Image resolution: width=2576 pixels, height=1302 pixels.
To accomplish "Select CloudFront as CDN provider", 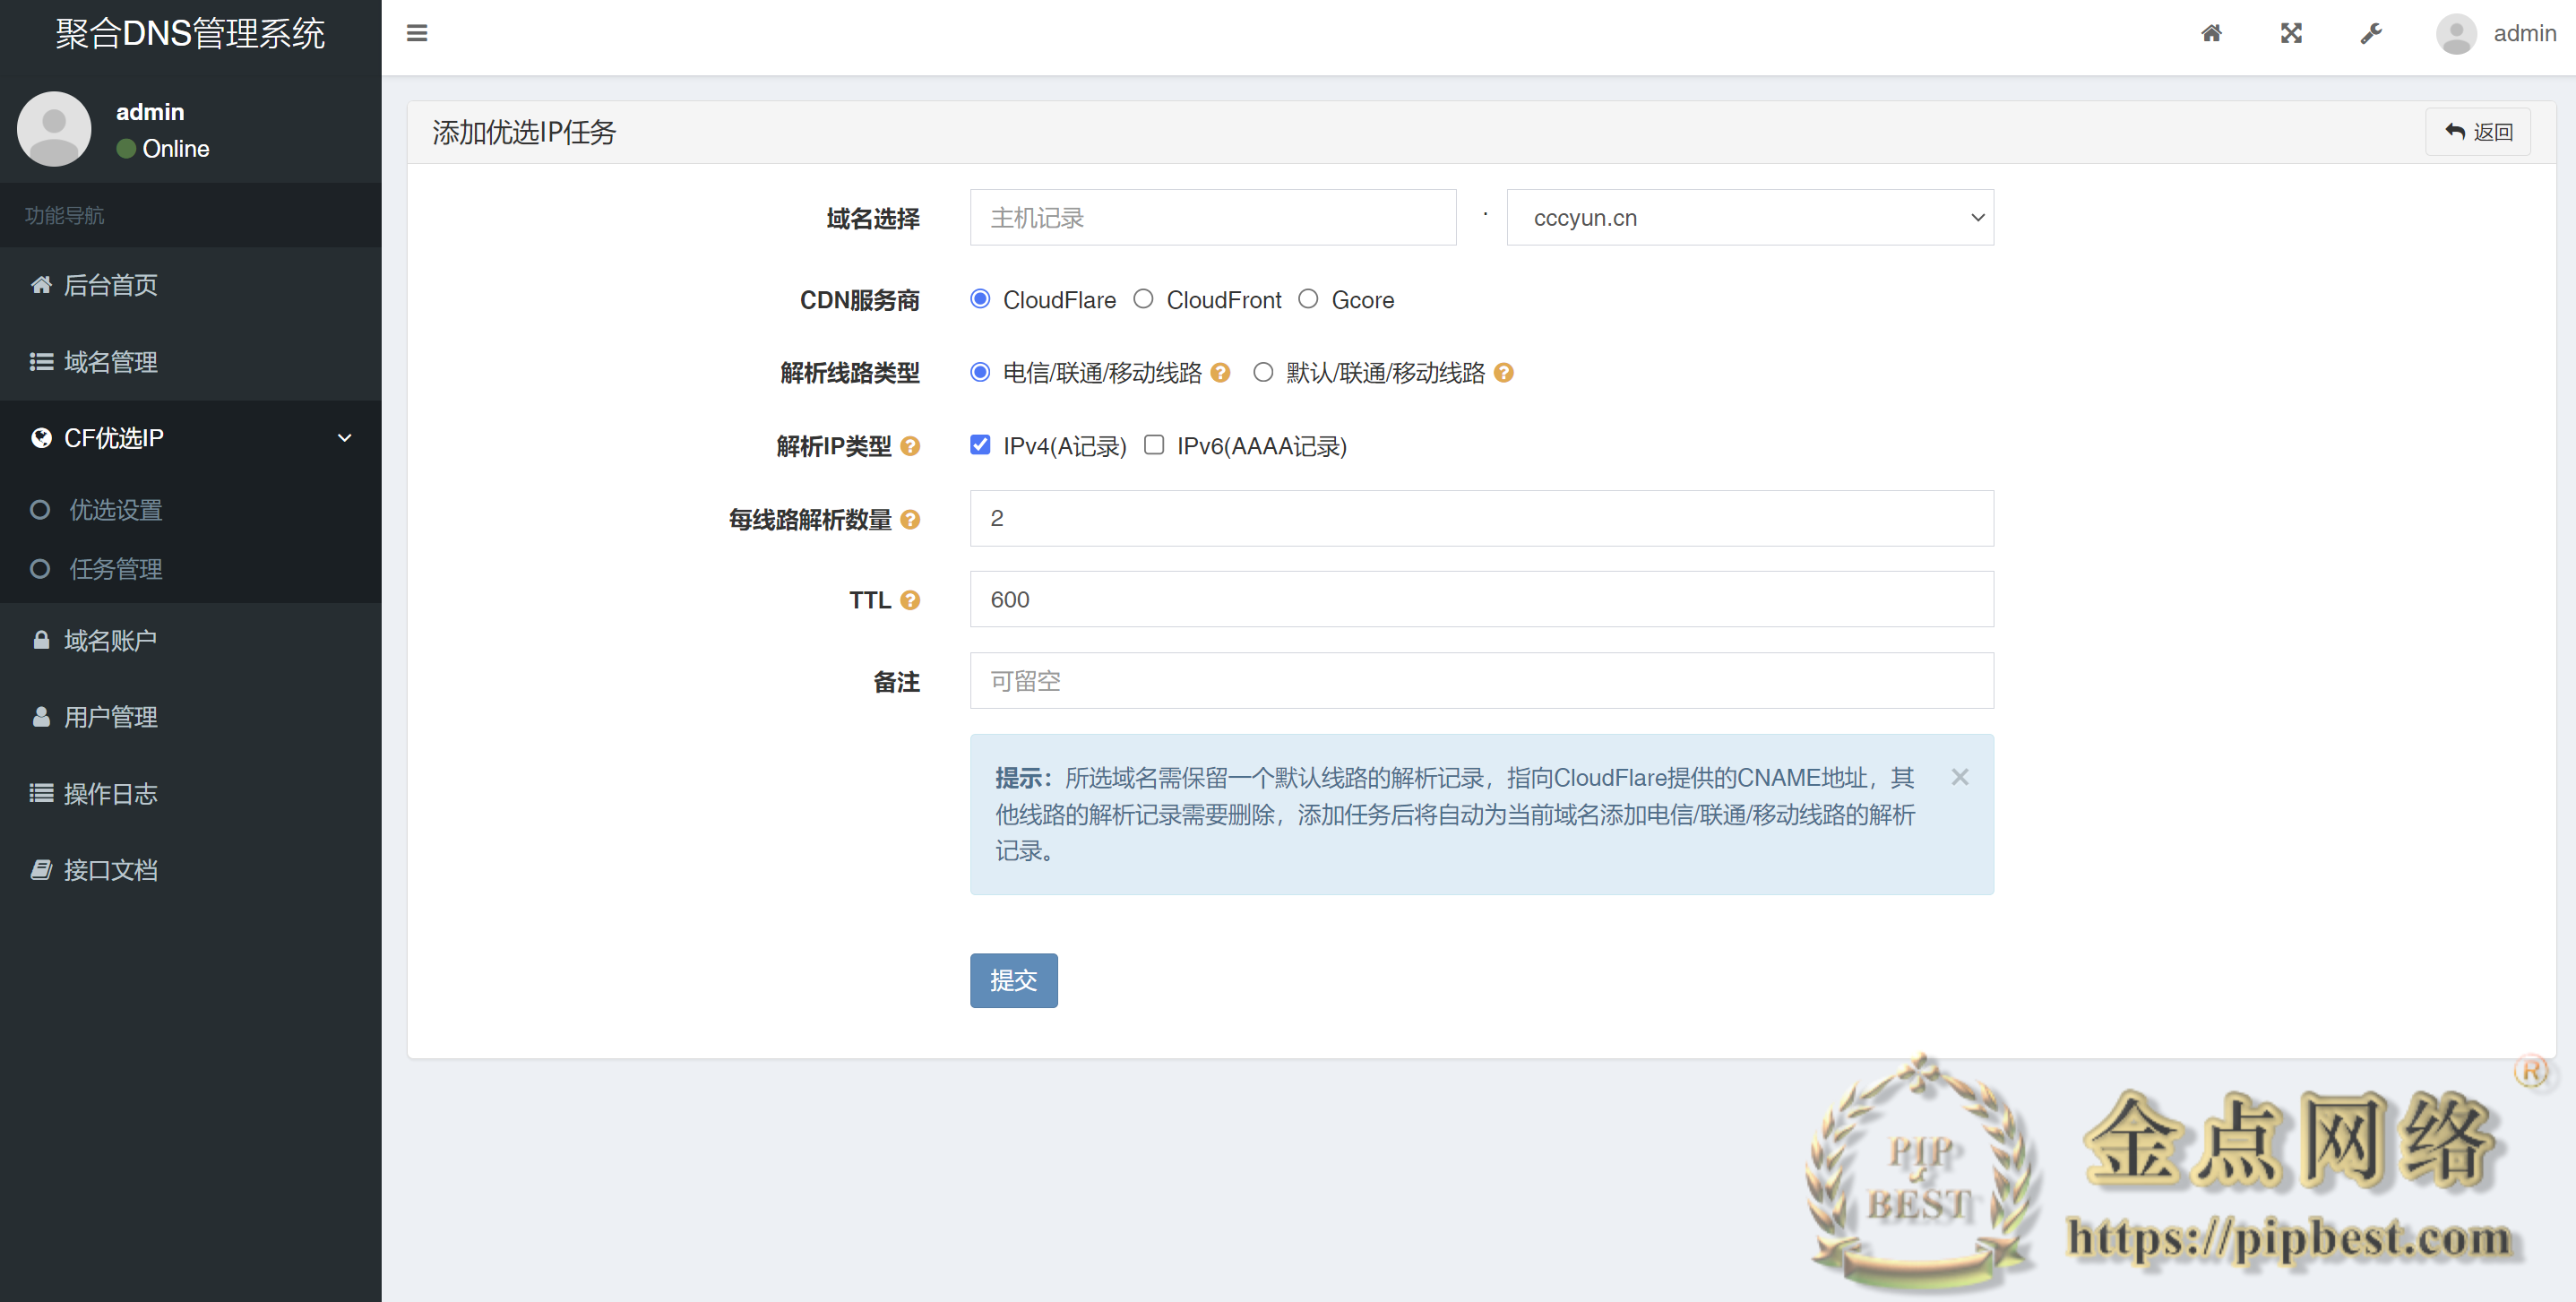I will point(1143,299).
